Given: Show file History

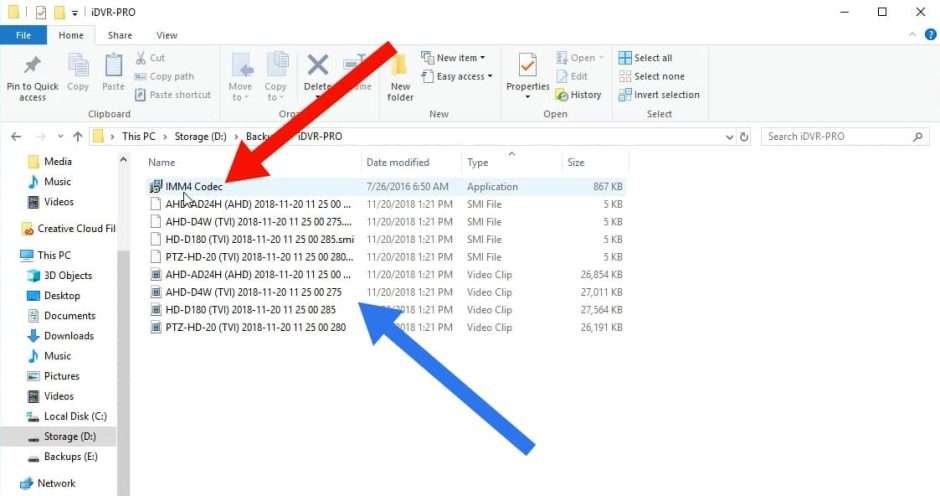Looking at the screenshot, I should click(579, 95).
